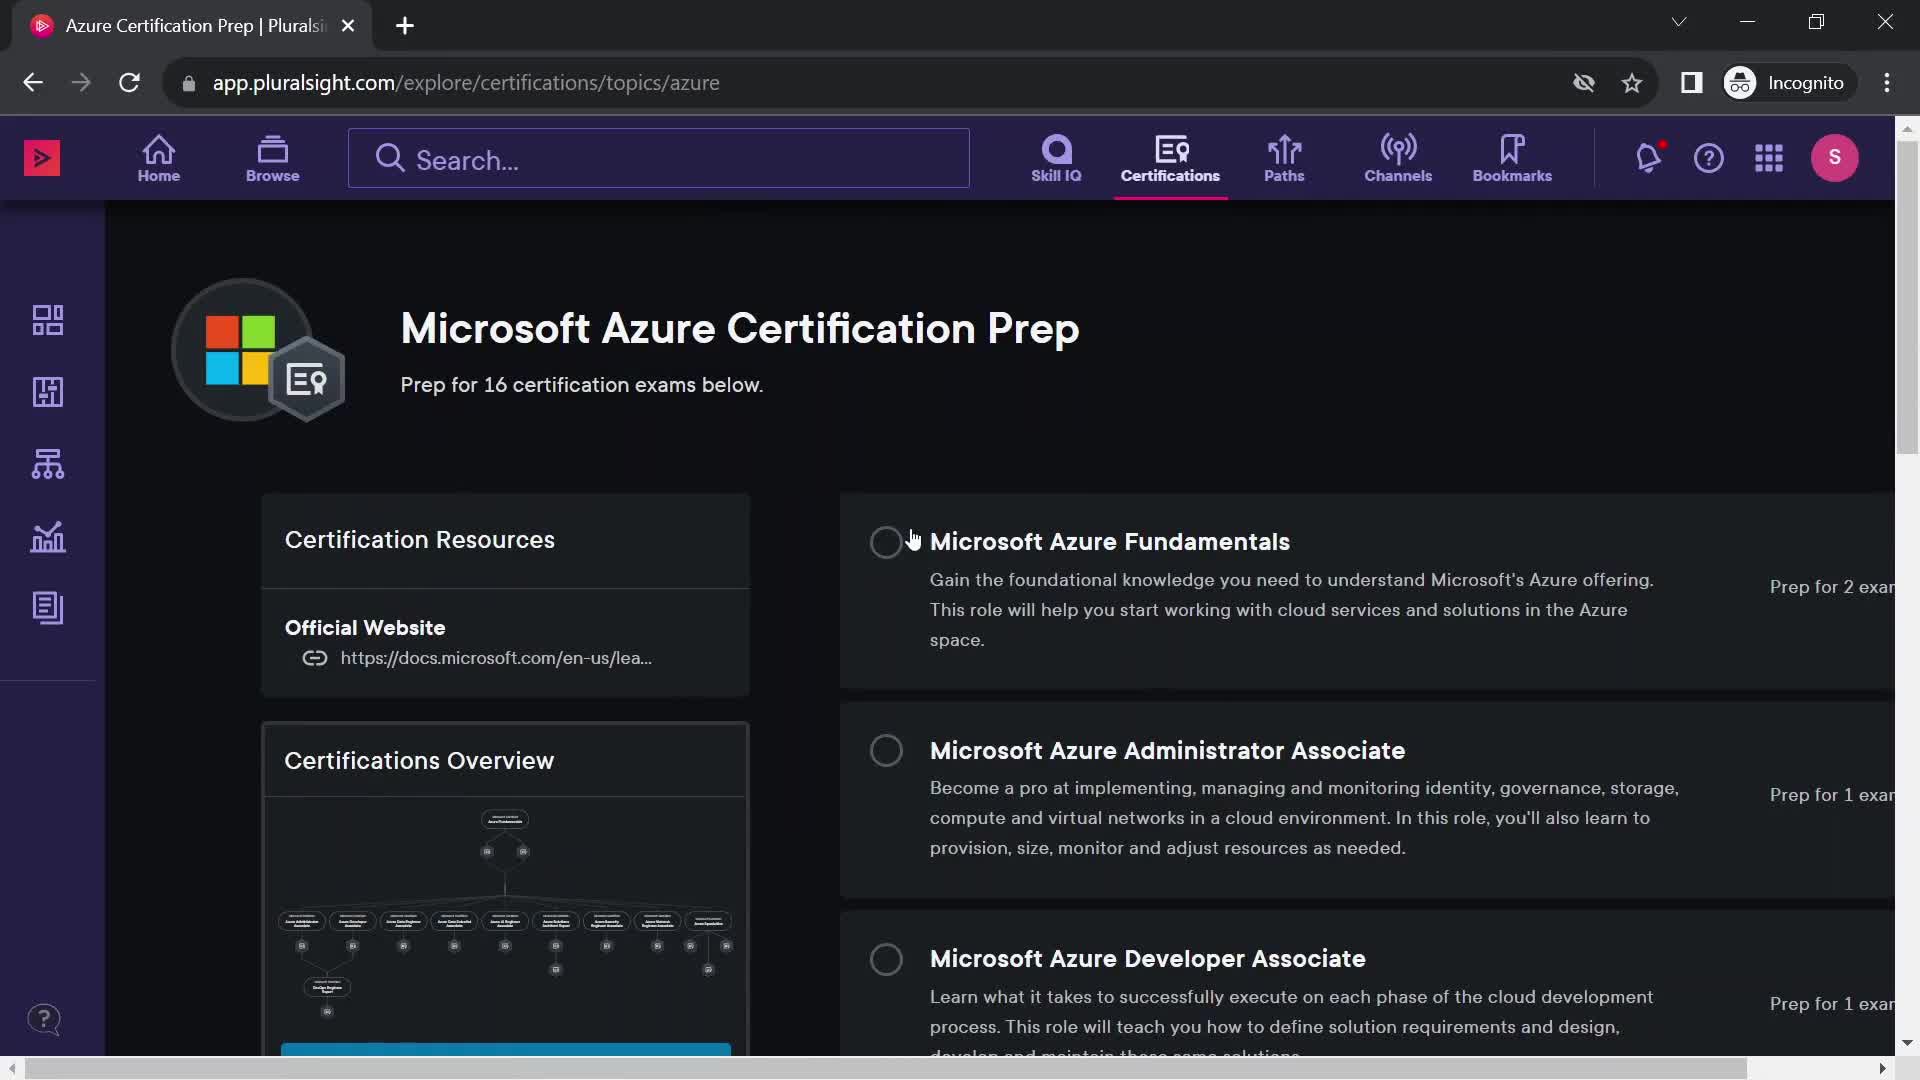Click the Pluralsight logo icon

click(x=42, y=158)
